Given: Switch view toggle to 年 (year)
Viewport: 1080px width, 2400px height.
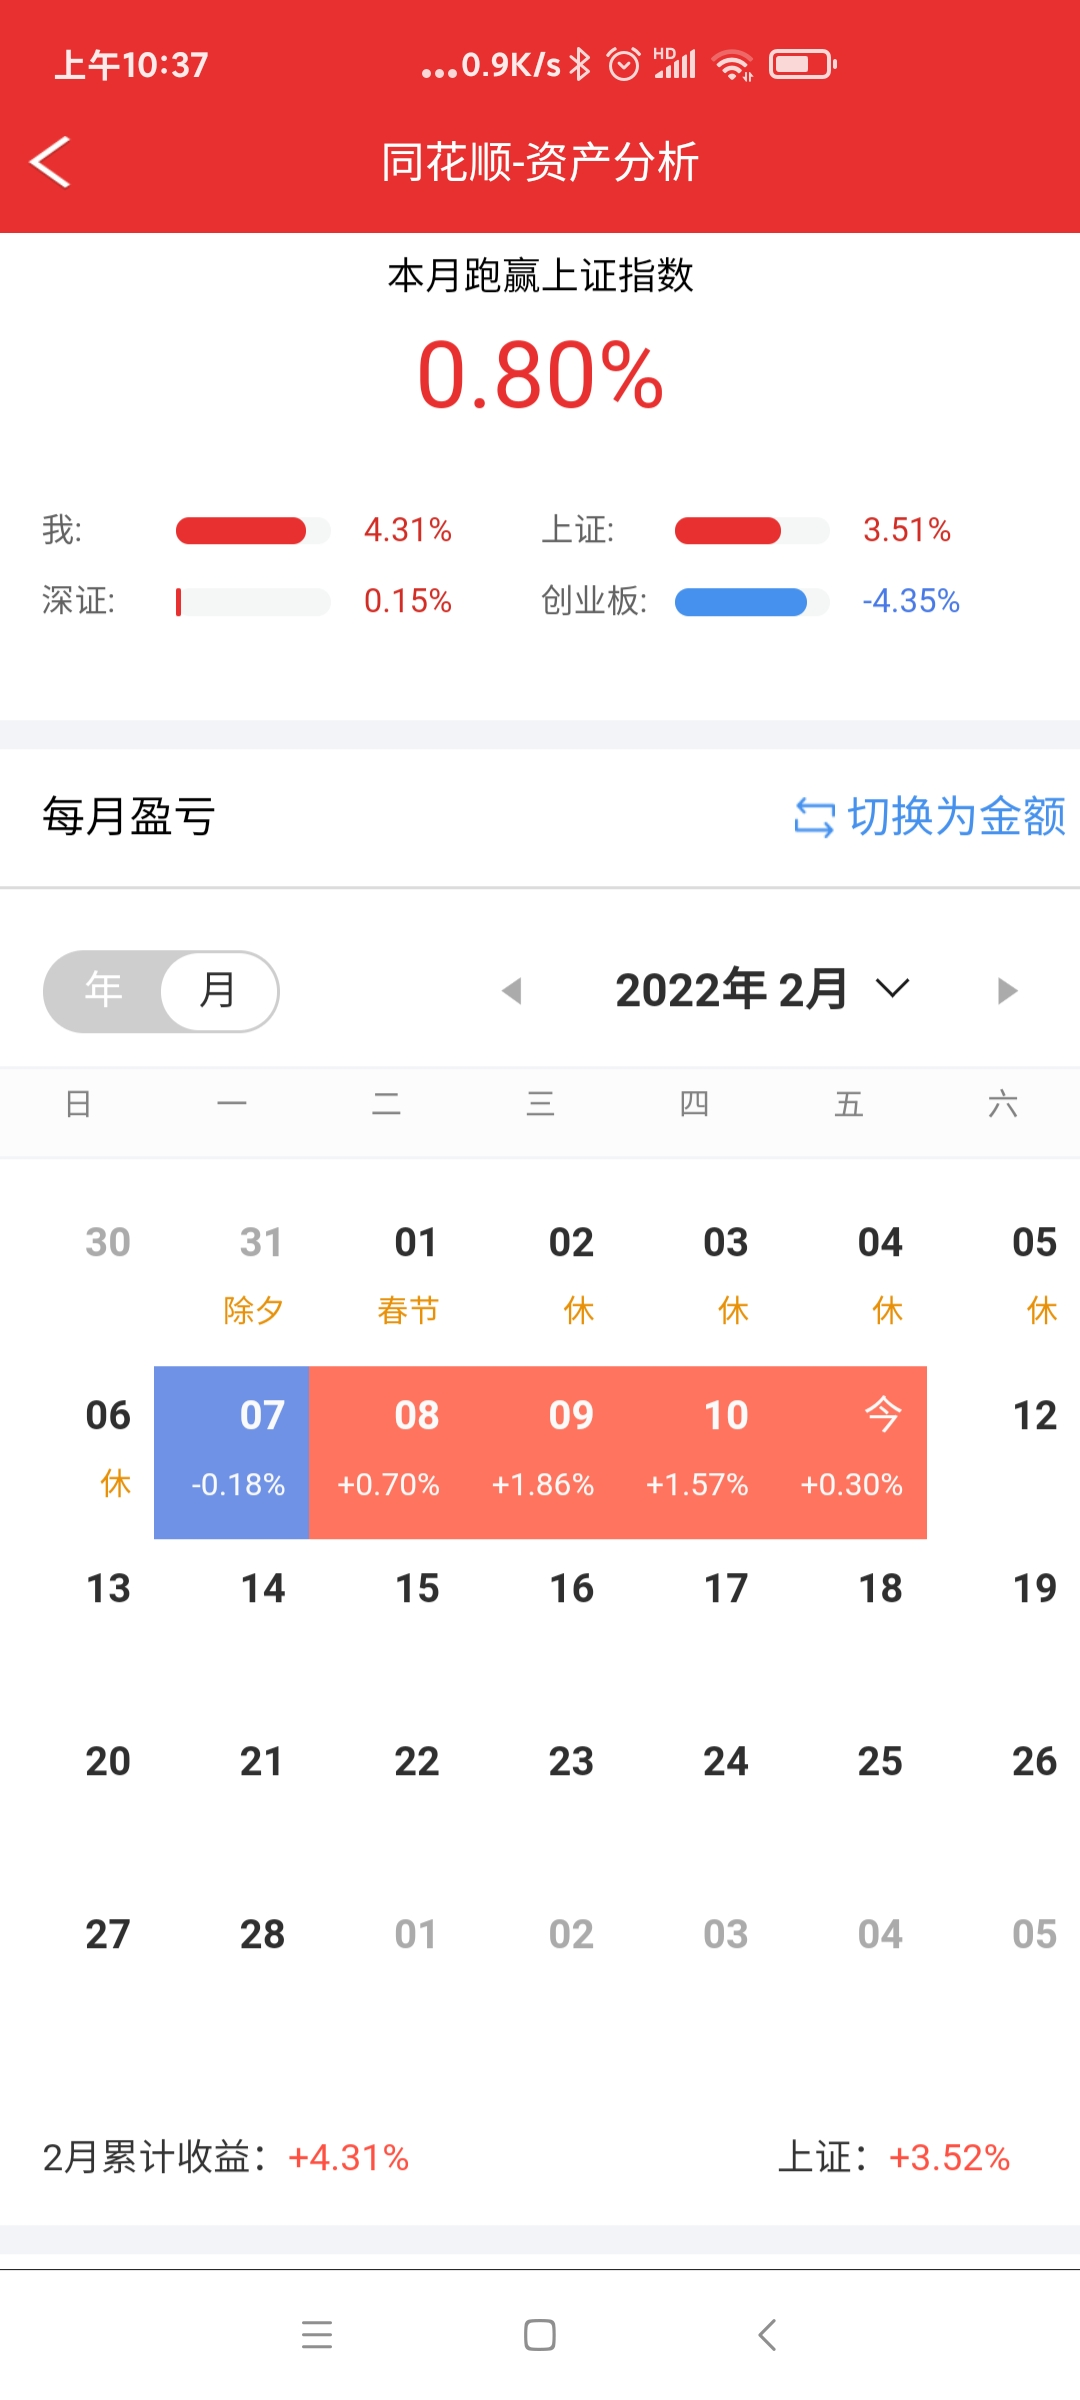Looking at the screenshot, I should pos(103,991).
